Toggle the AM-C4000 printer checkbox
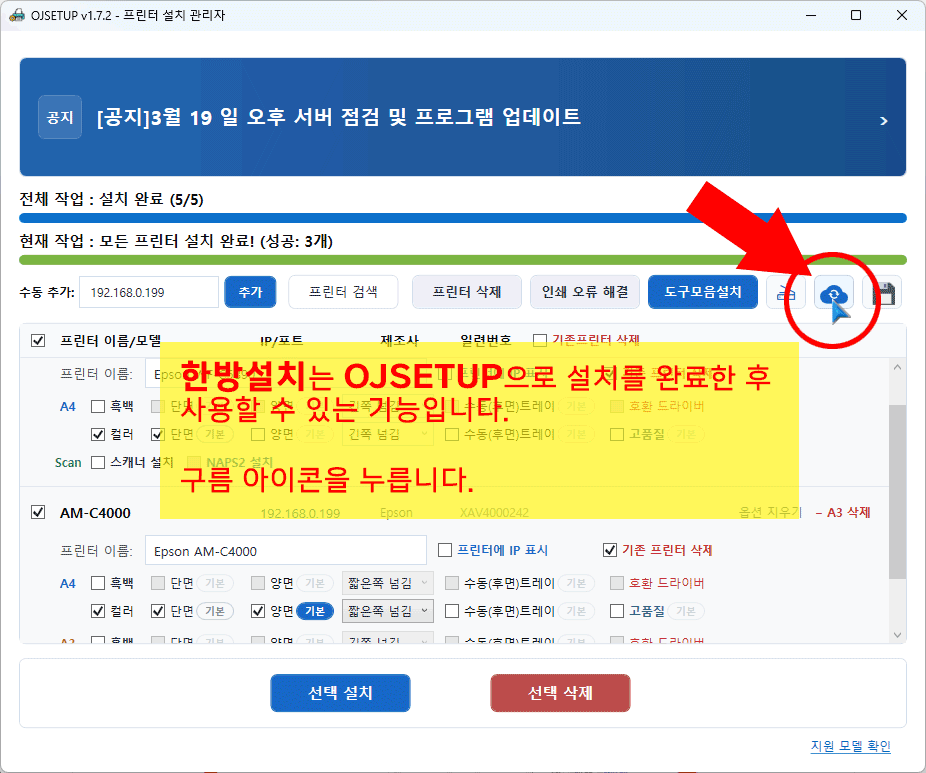Image resolution: width=926 pixels, height=773 pixels. 38,512
